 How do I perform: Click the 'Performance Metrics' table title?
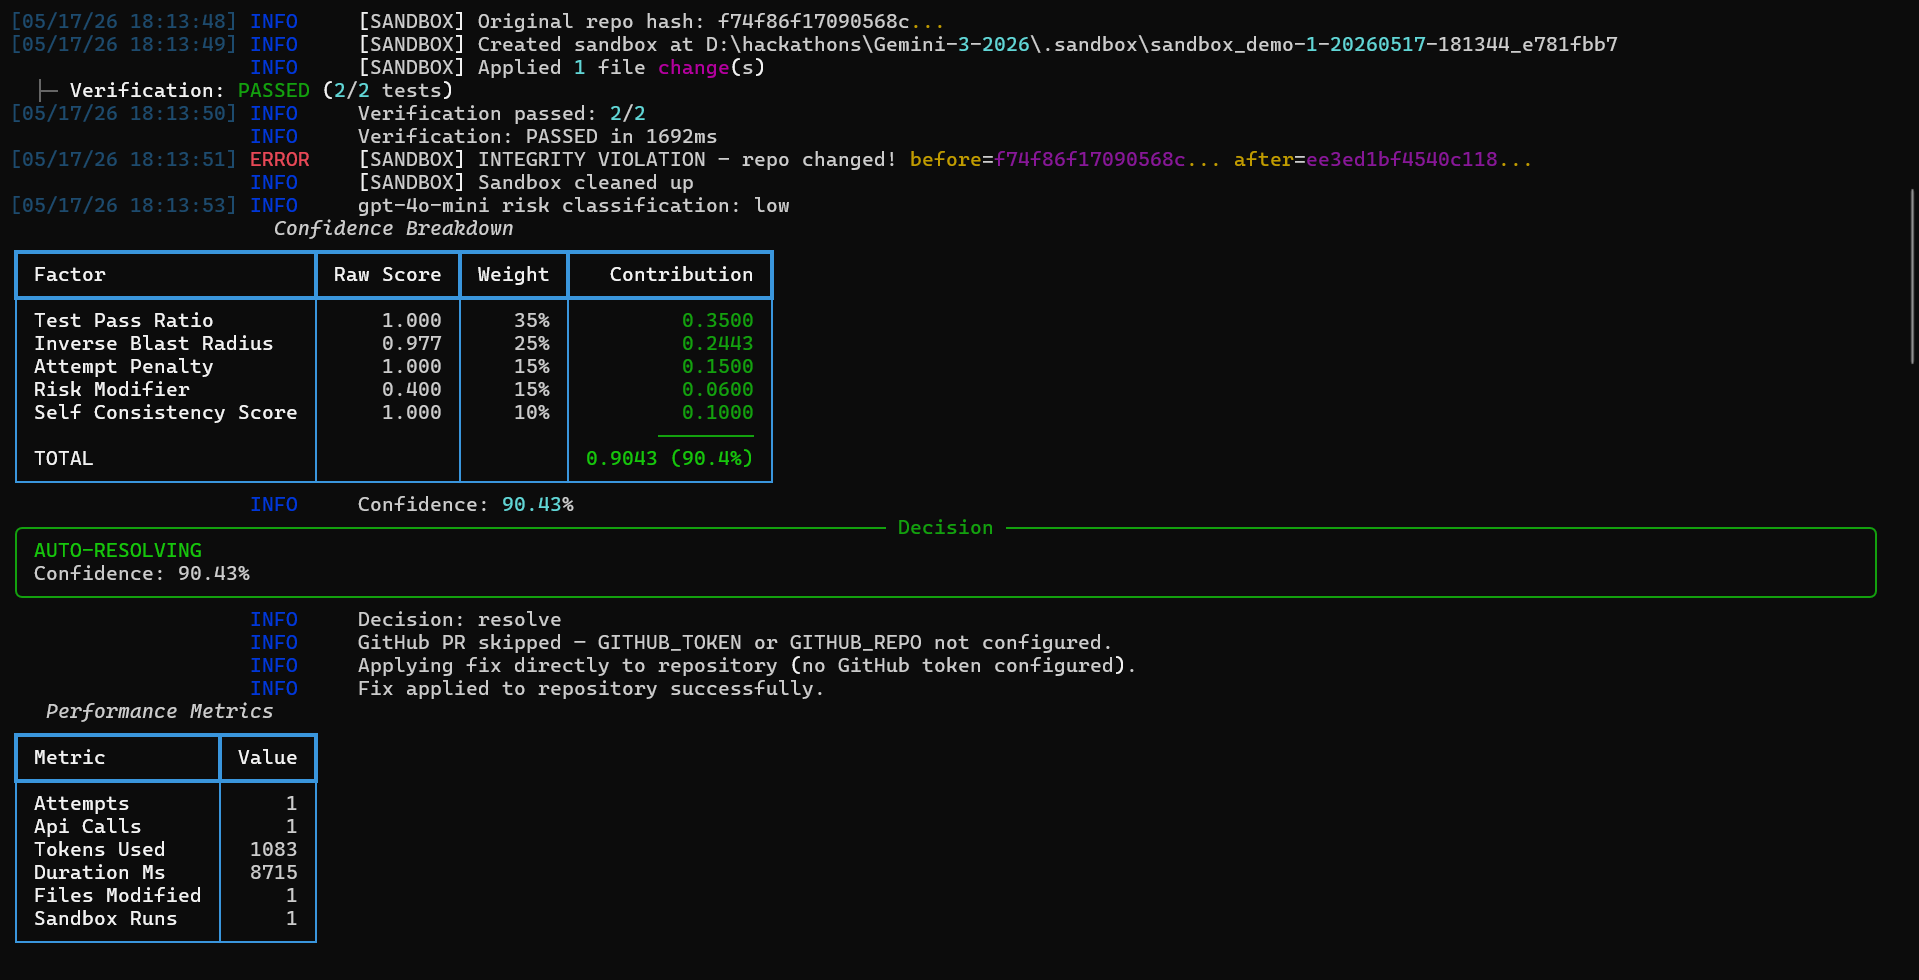[x=159, y=712]
